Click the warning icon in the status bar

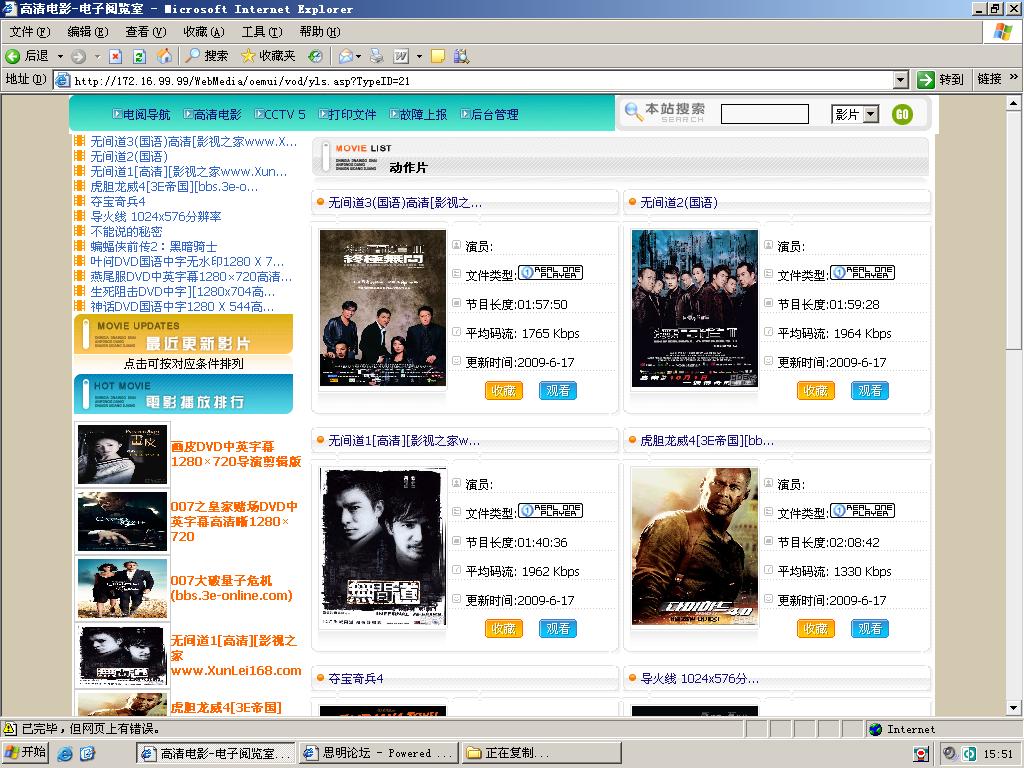coord(10,729)
